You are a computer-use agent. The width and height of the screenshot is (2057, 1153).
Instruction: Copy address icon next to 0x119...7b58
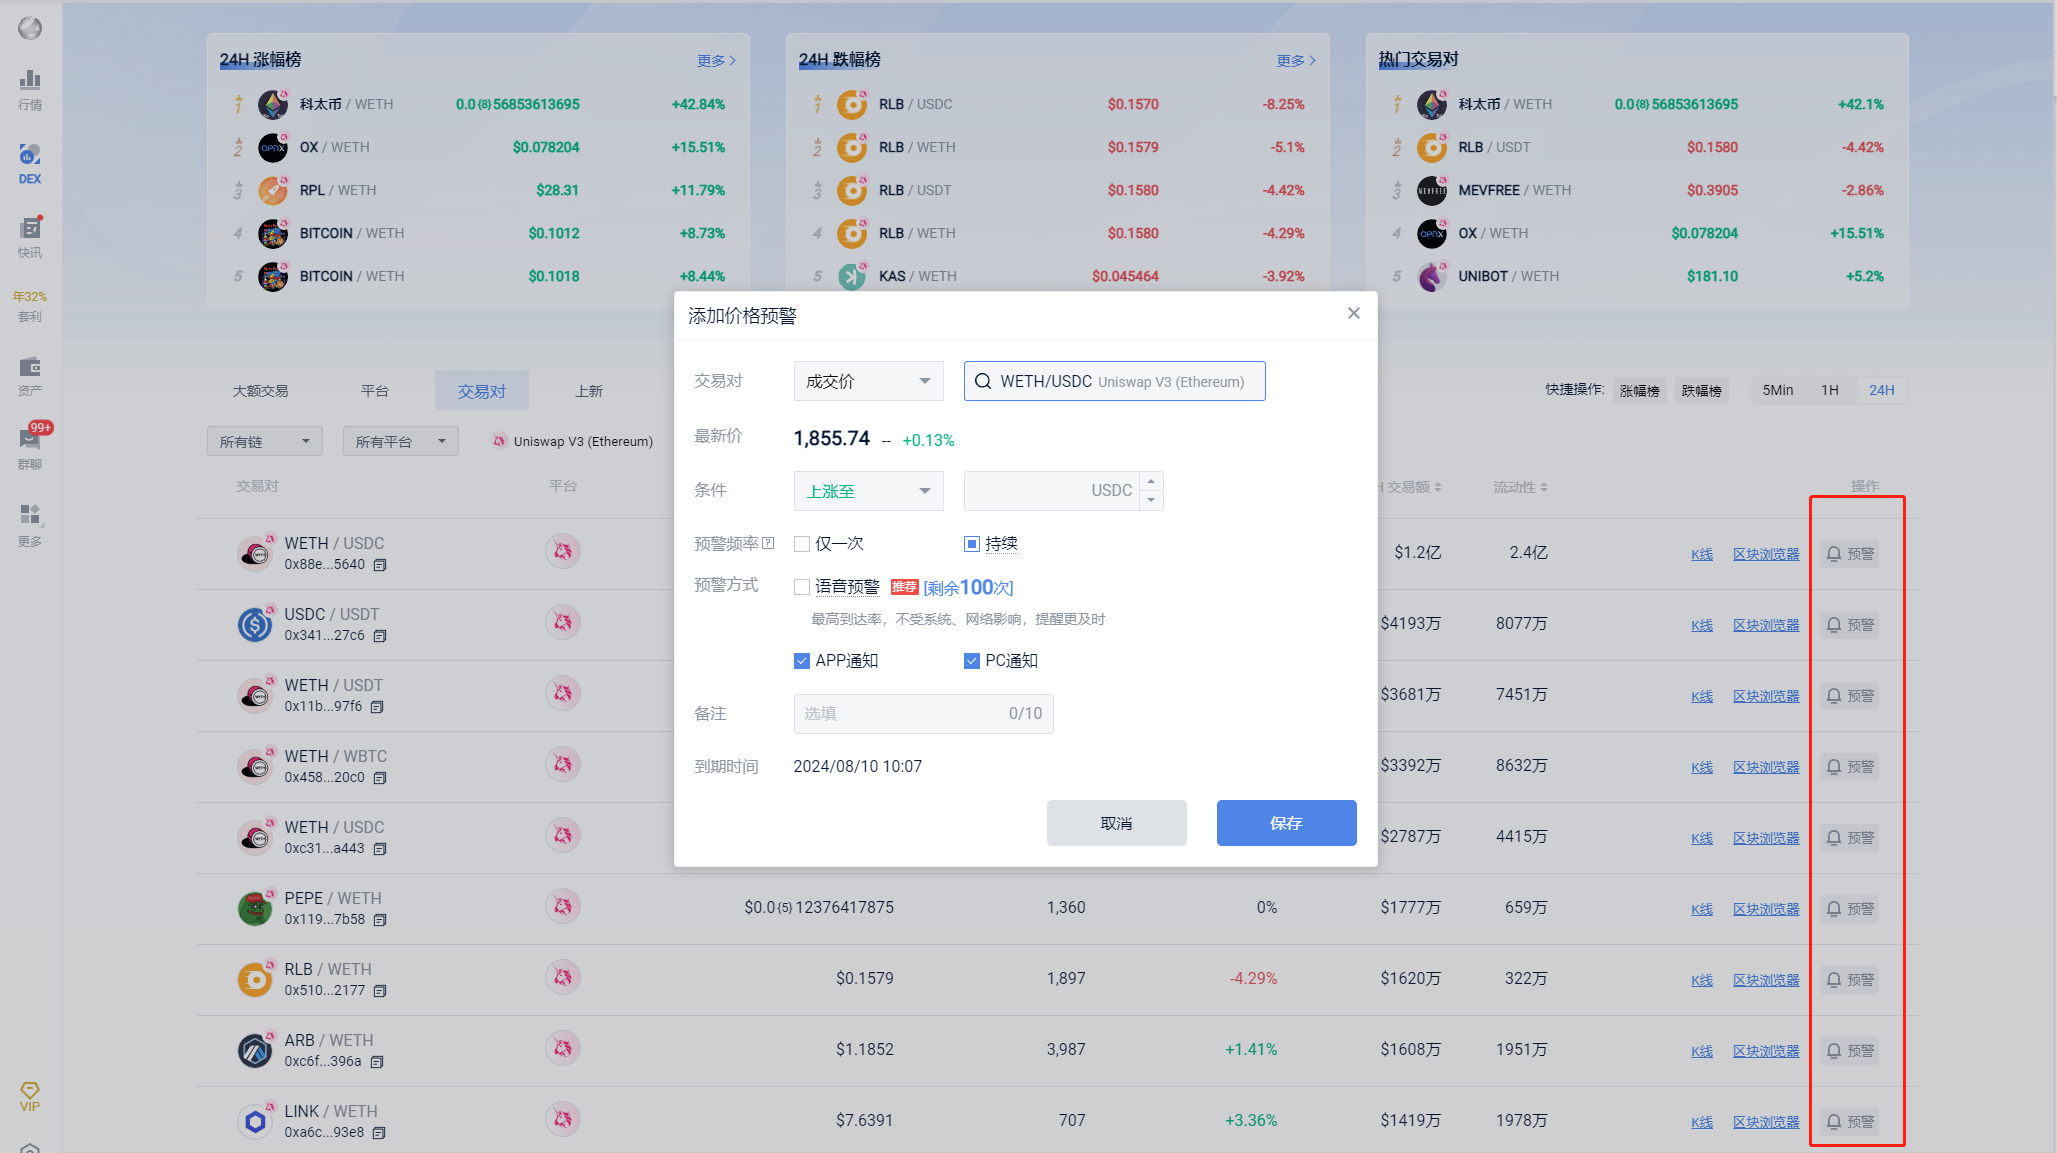coord(380,920)
